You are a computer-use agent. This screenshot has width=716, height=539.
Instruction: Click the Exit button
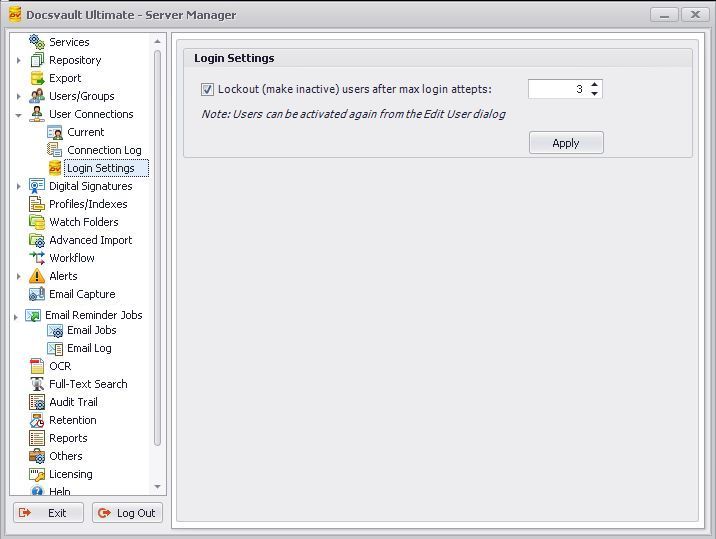(x=48, y=513)
